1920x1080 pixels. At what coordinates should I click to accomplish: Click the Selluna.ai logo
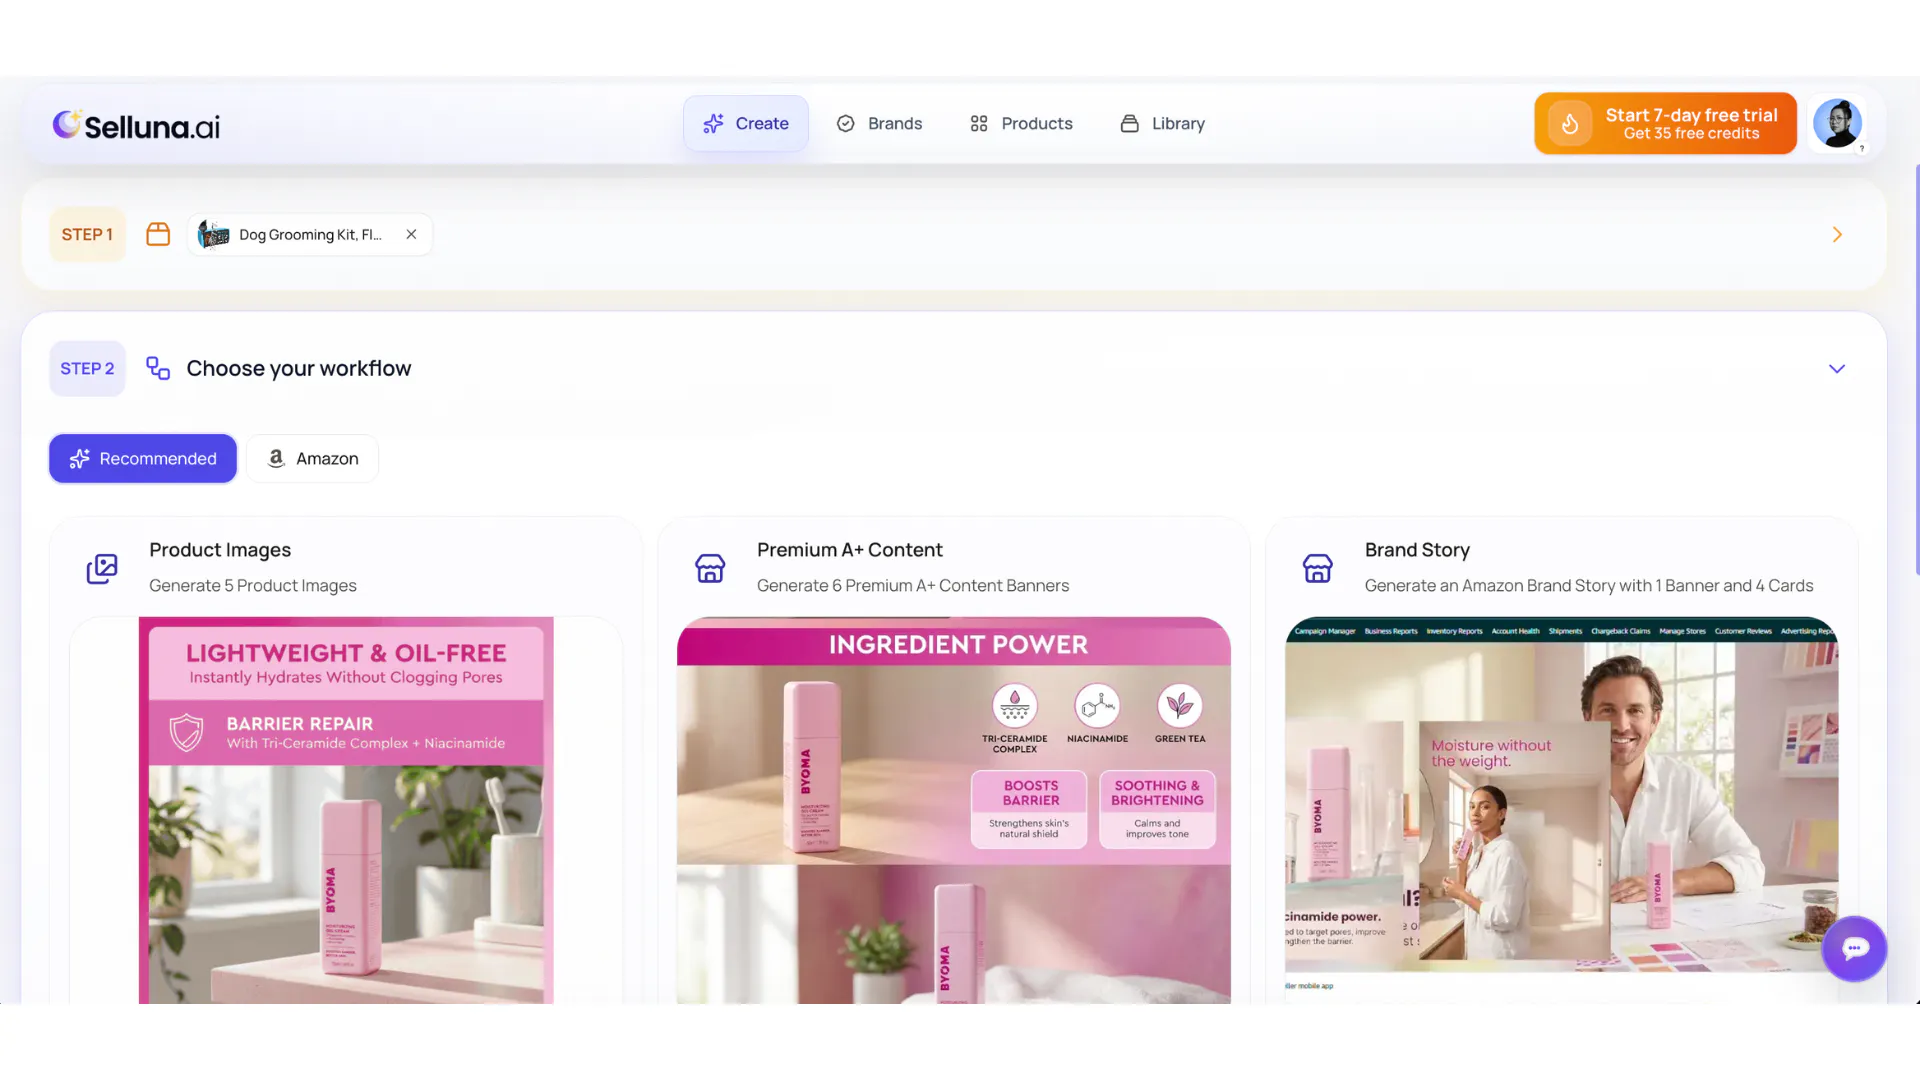[136, 125]
